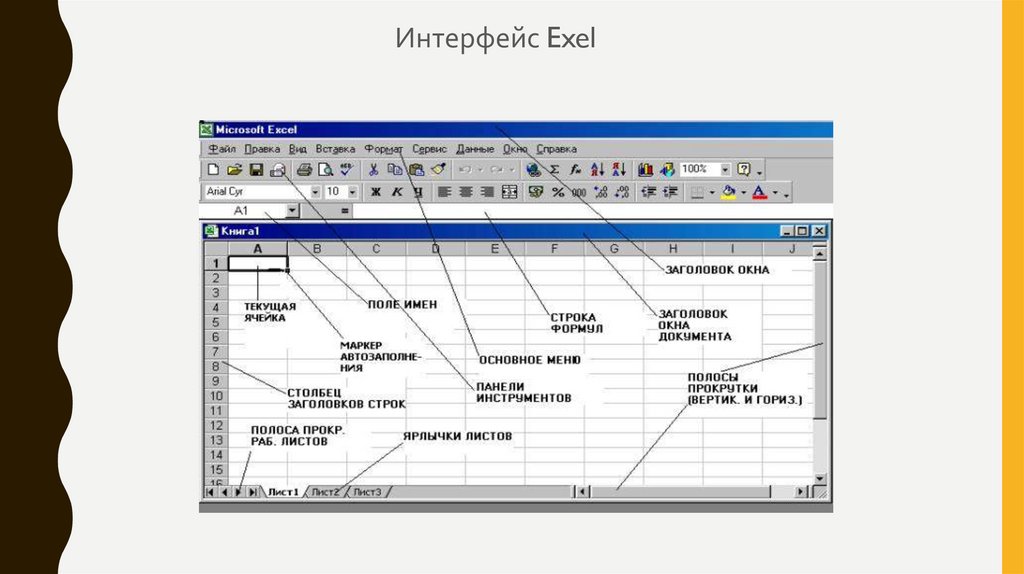Viewport: 1024px width, 574px height.
Task: Click the formula bar input field
Action: tap(592, 210)
